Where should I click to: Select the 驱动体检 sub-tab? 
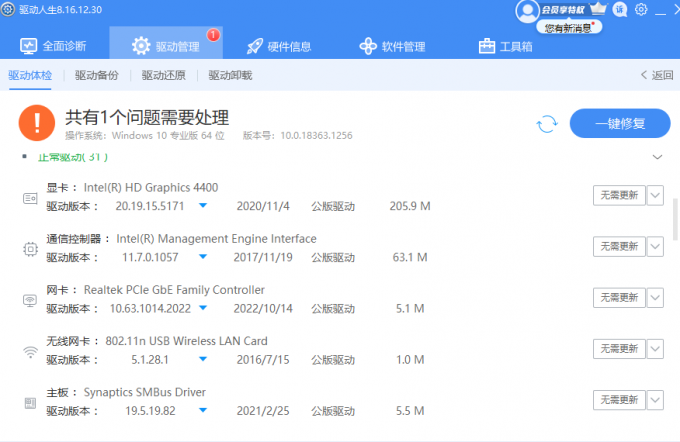[30, 75]
